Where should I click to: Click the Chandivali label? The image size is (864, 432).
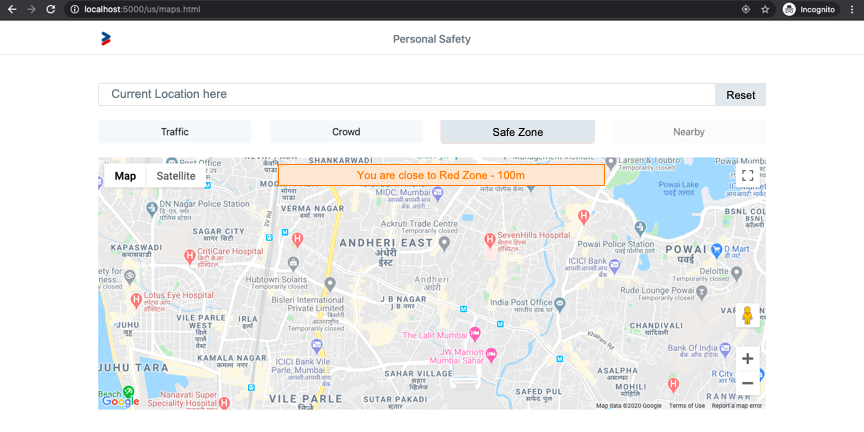(656, 325)
